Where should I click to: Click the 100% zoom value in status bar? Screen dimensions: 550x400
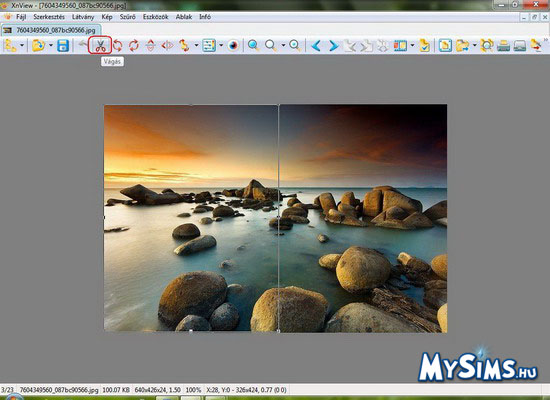coord(193,390)
